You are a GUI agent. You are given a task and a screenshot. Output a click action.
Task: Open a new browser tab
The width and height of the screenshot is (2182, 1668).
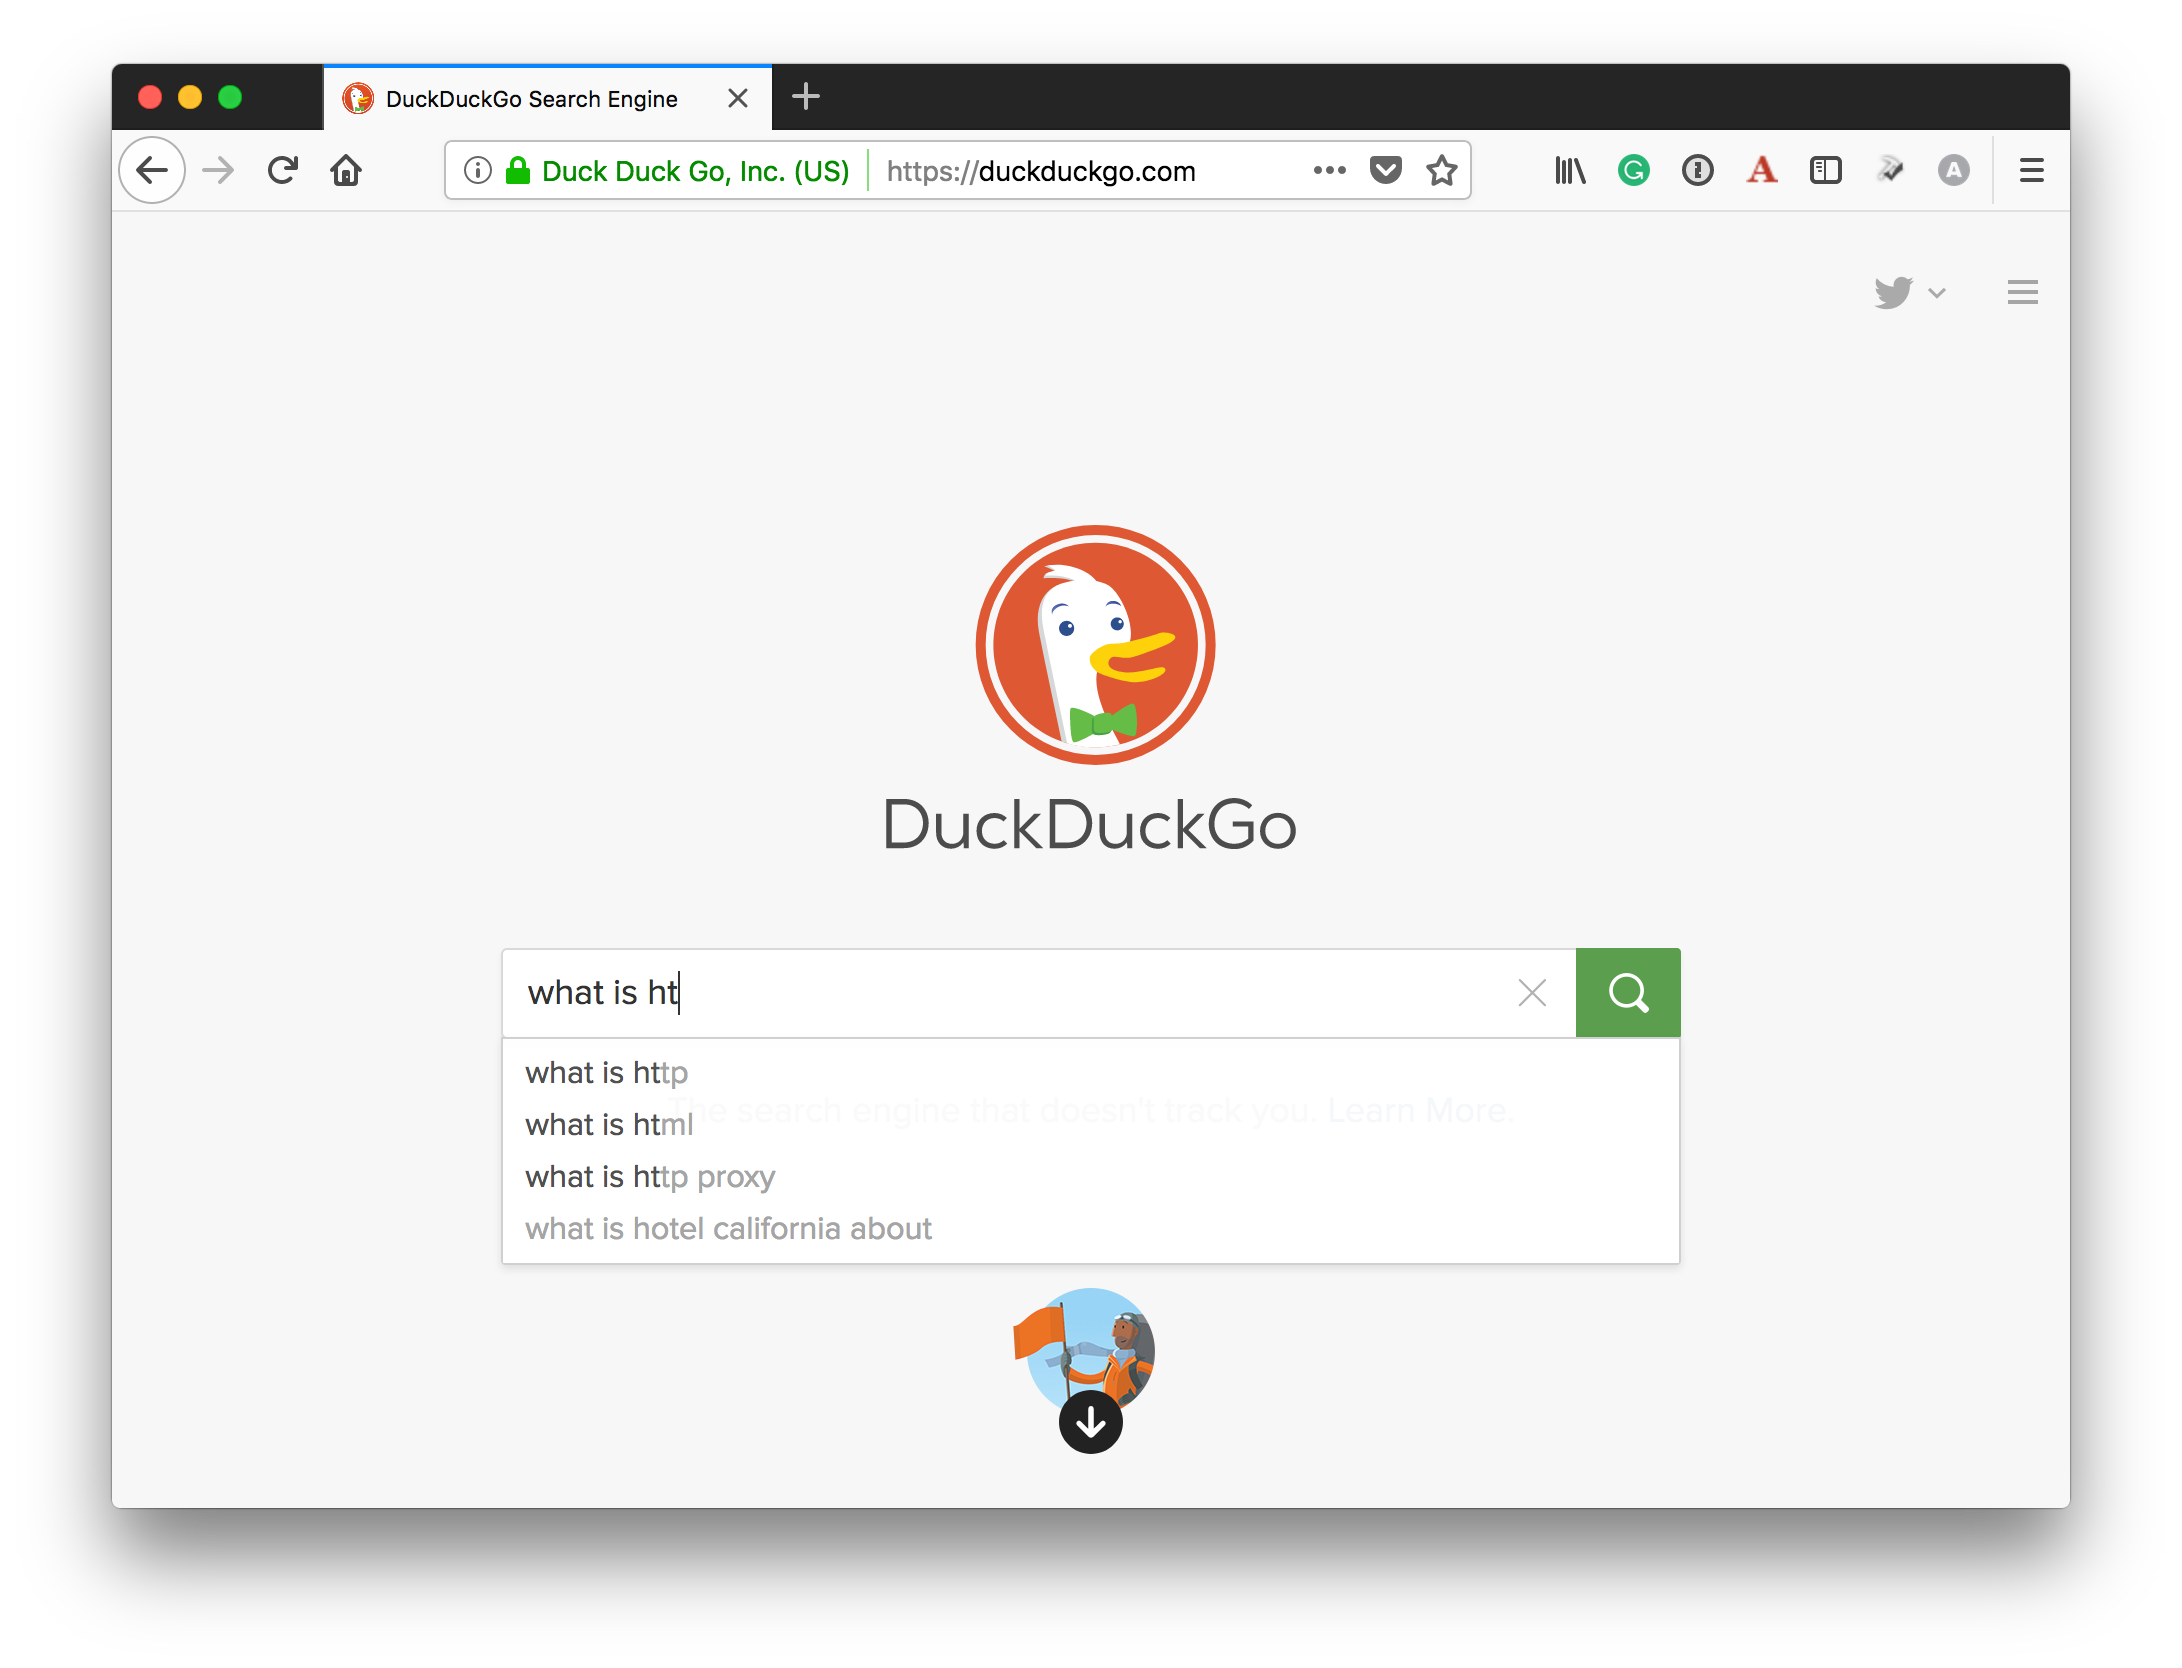pos(805,97)
